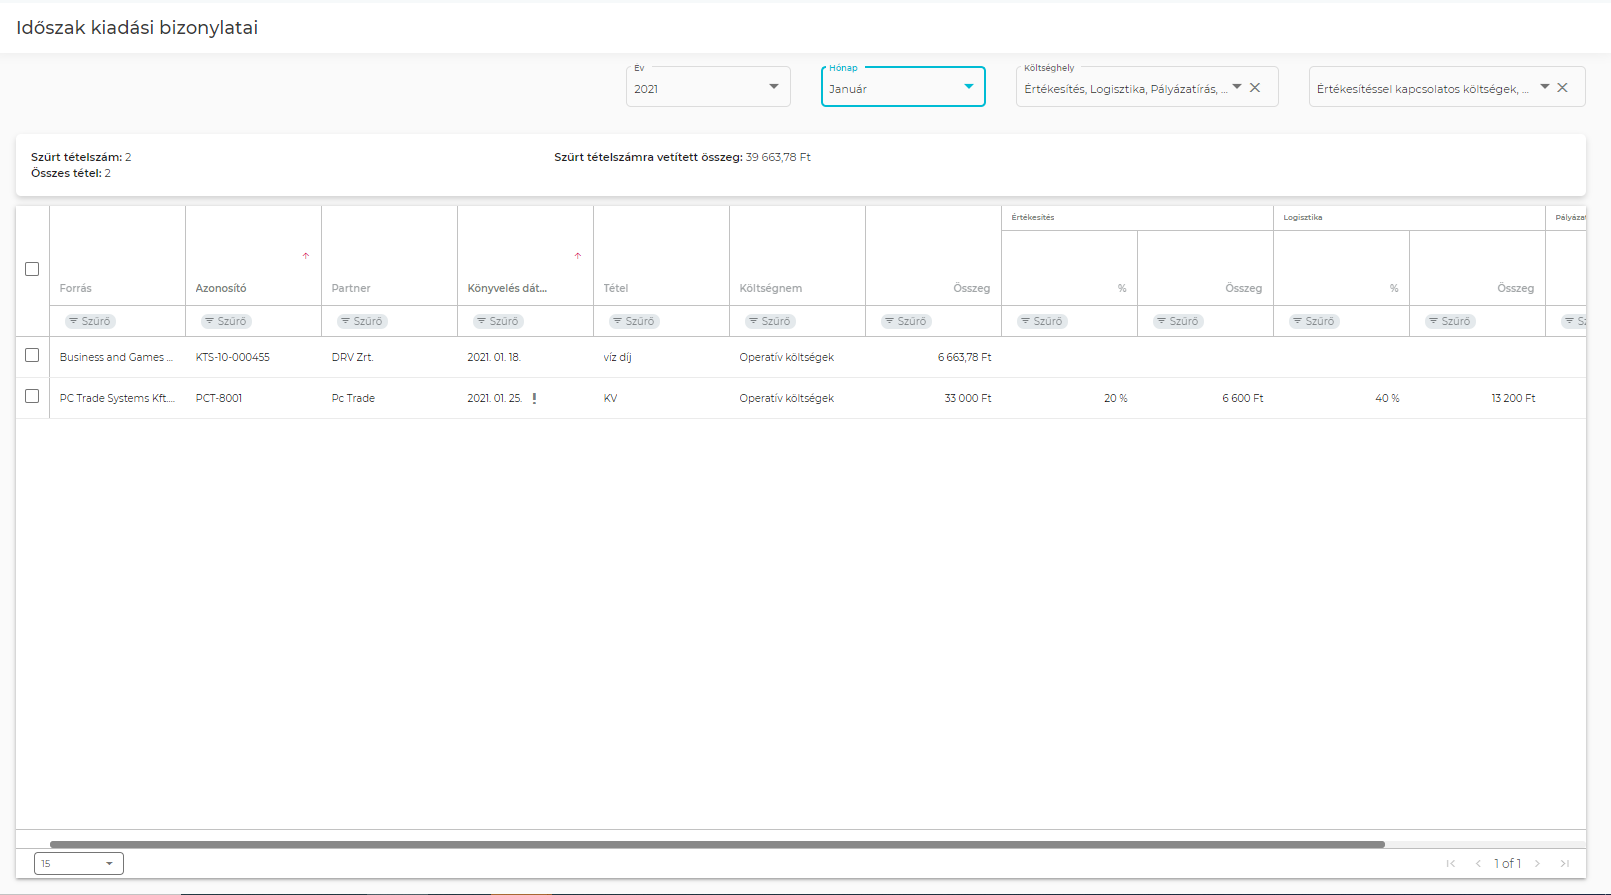Click the víz díj item cell
This screenshot has height=895, width=1611.
pos(618,357)
